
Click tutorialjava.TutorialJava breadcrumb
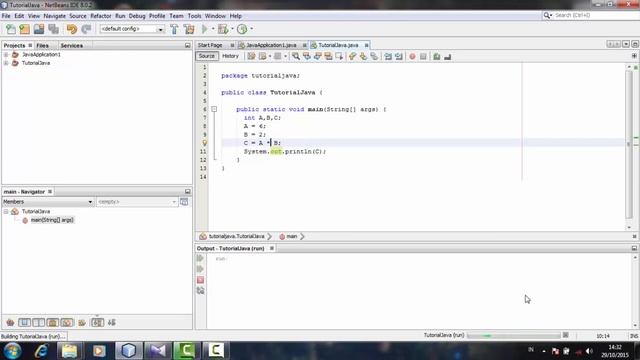tap(236, 236)
